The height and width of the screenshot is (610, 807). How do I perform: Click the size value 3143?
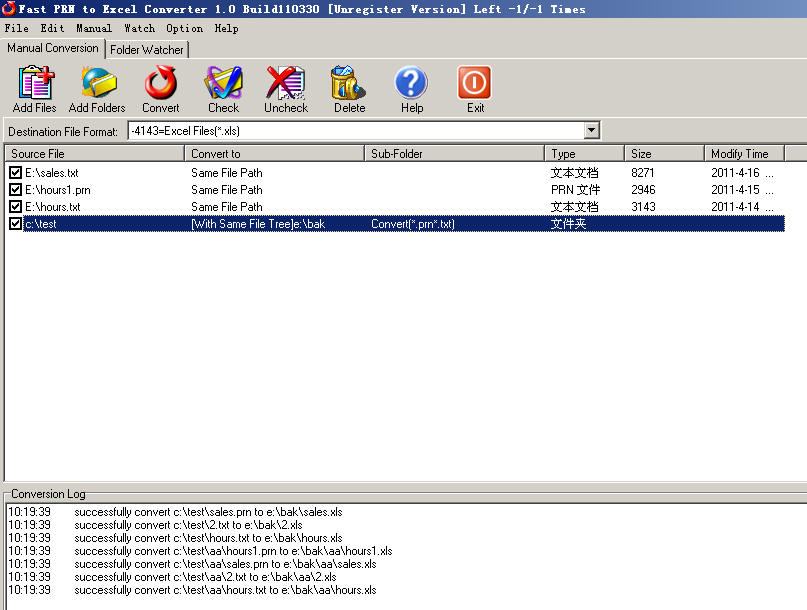pyautogui.click(x=643, y=206)
